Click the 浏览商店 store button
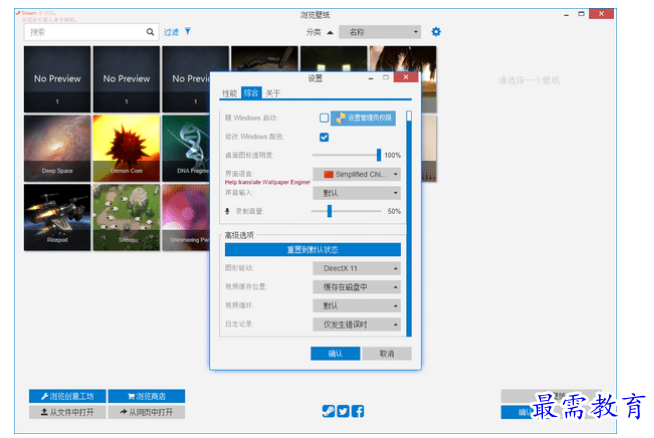654x438 pixels. pos(146,396)
